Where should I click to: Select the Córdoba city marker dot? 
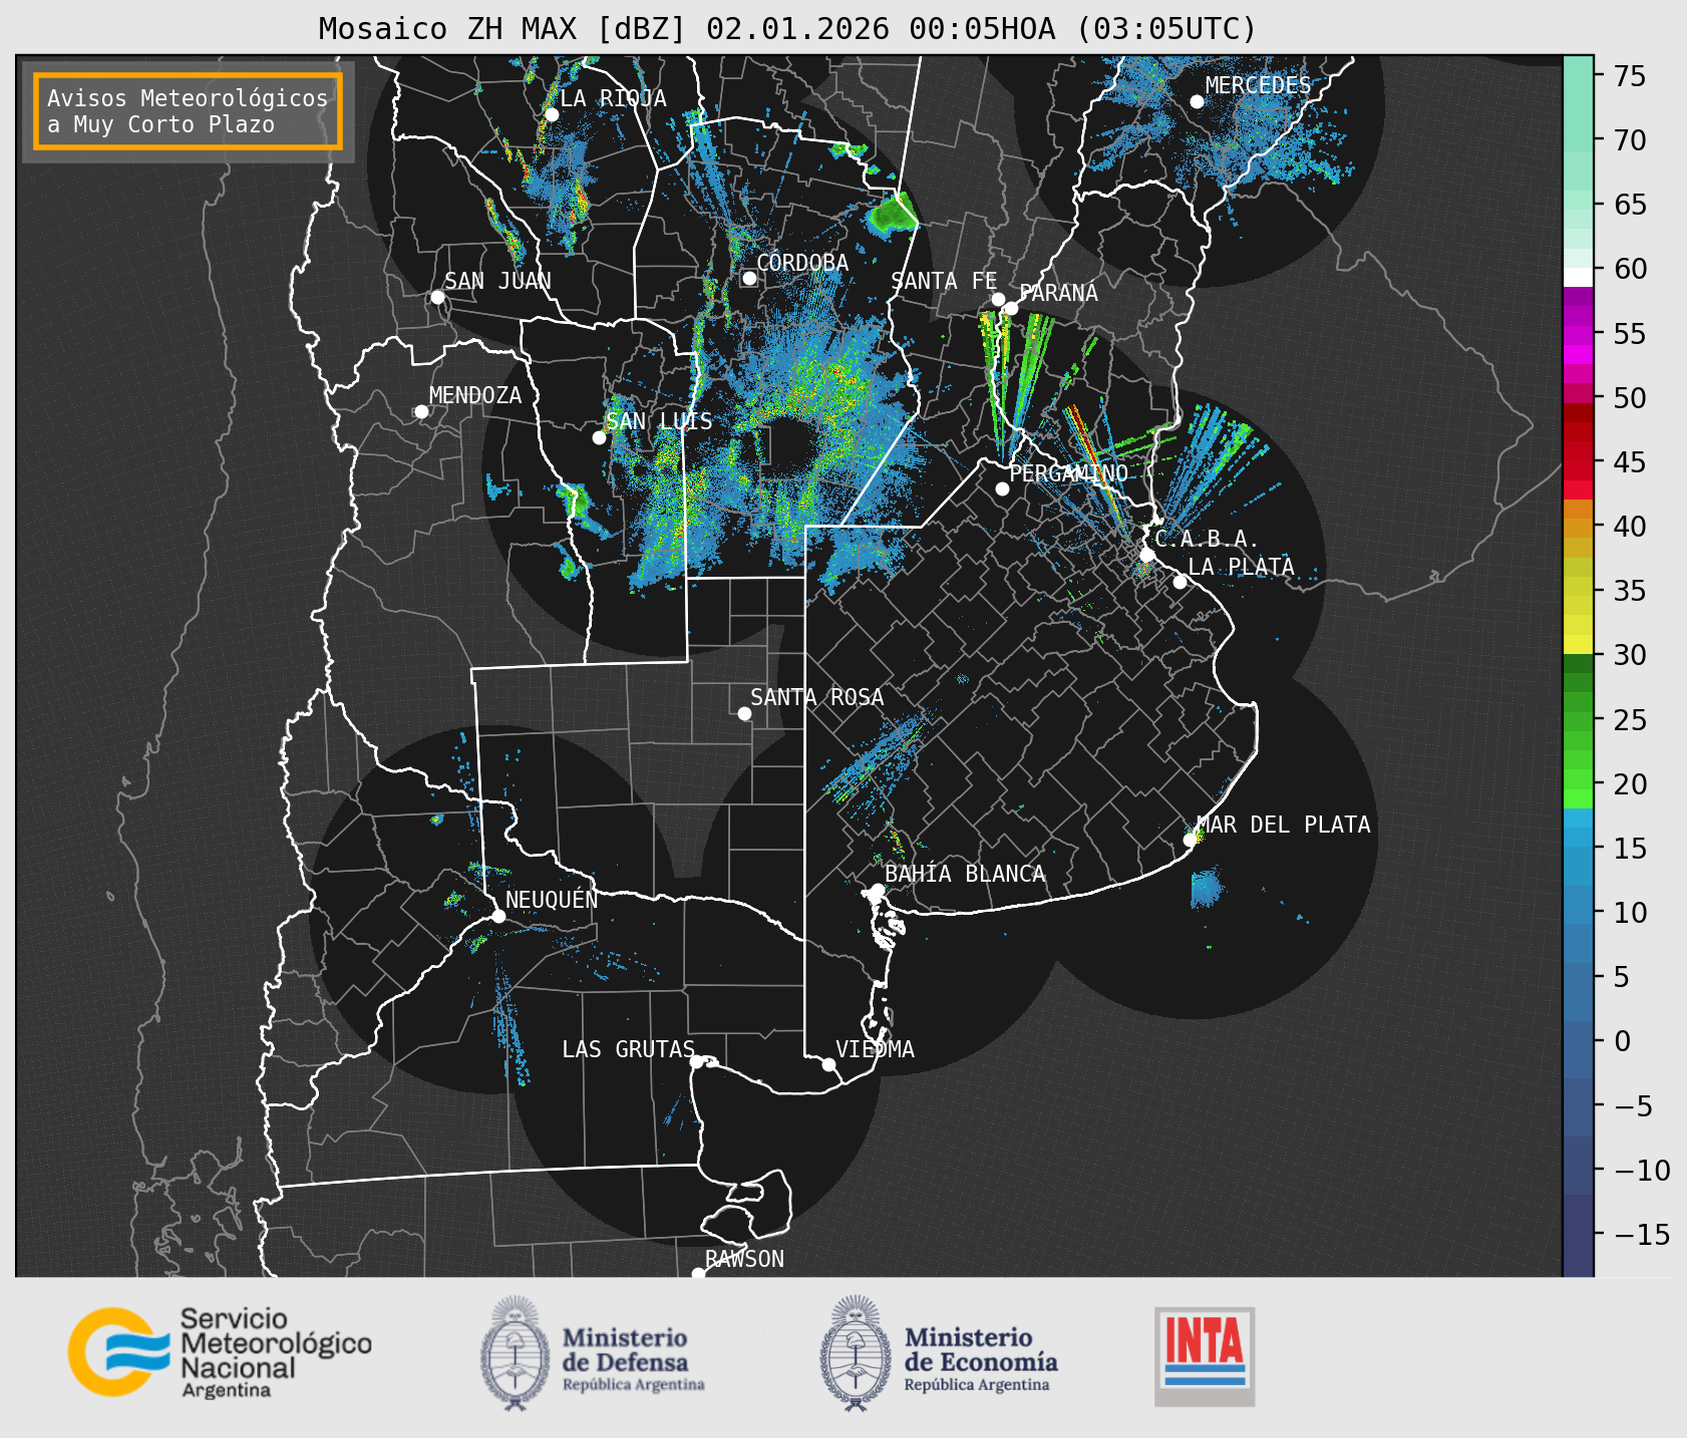click(749, 278)
